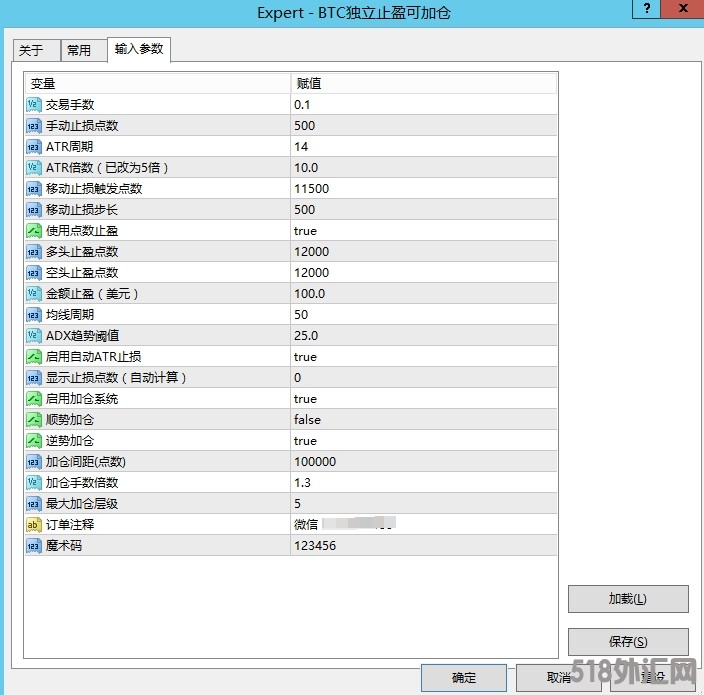Select the false value of 顺势加仓
The width and height of the screenshot is (704, 695).
pos(308,420)
